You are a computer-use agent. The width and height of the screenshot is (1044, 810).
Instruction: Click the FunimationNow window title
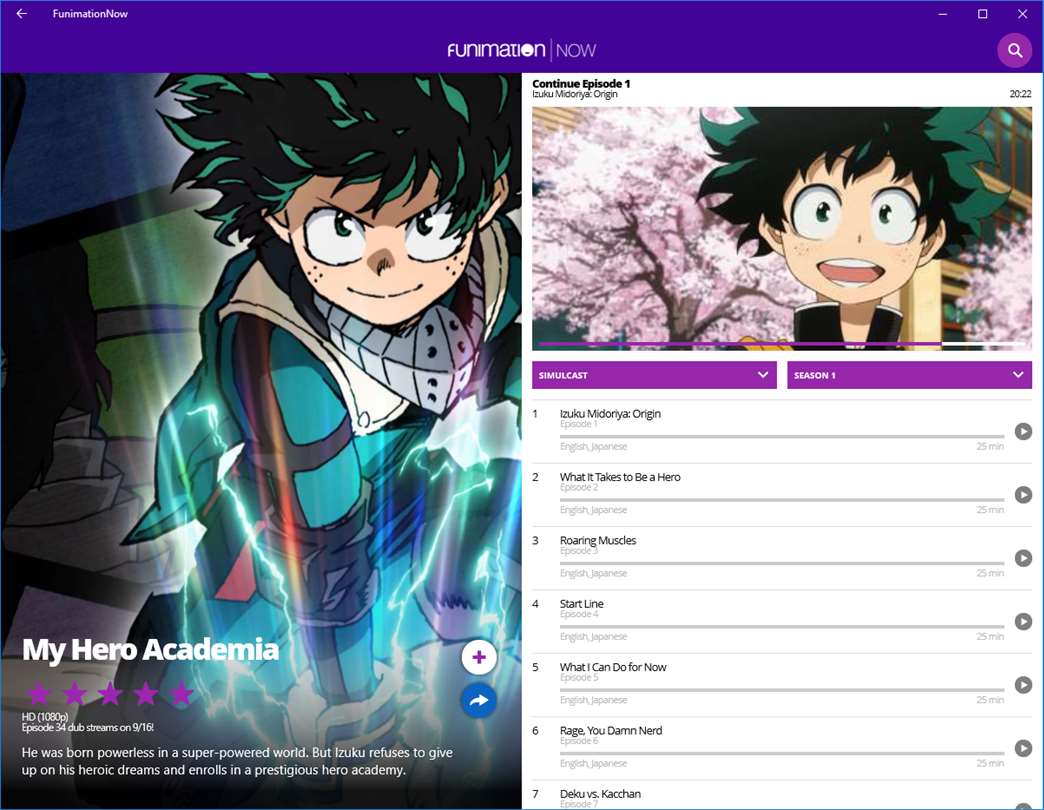click(90, 13)
